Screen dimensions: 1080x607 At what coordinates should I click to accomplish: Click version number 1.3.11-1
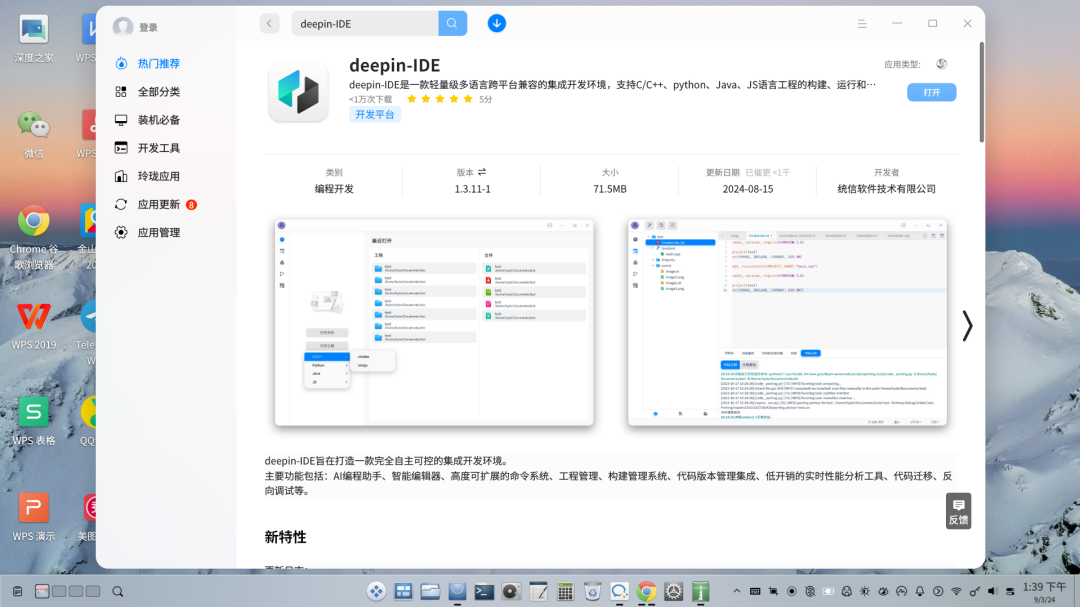(x=472, y=189)
